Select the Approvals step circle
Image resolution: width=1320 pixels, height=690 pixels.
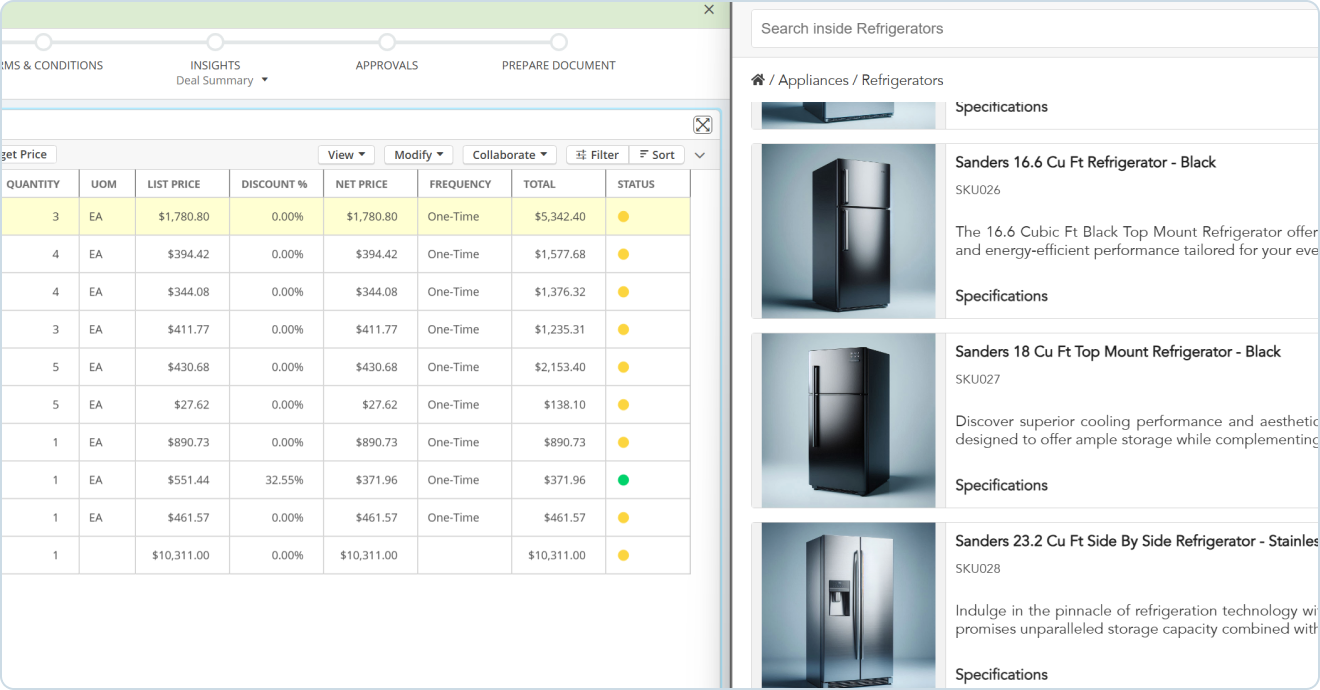click(x=387, y=42)
